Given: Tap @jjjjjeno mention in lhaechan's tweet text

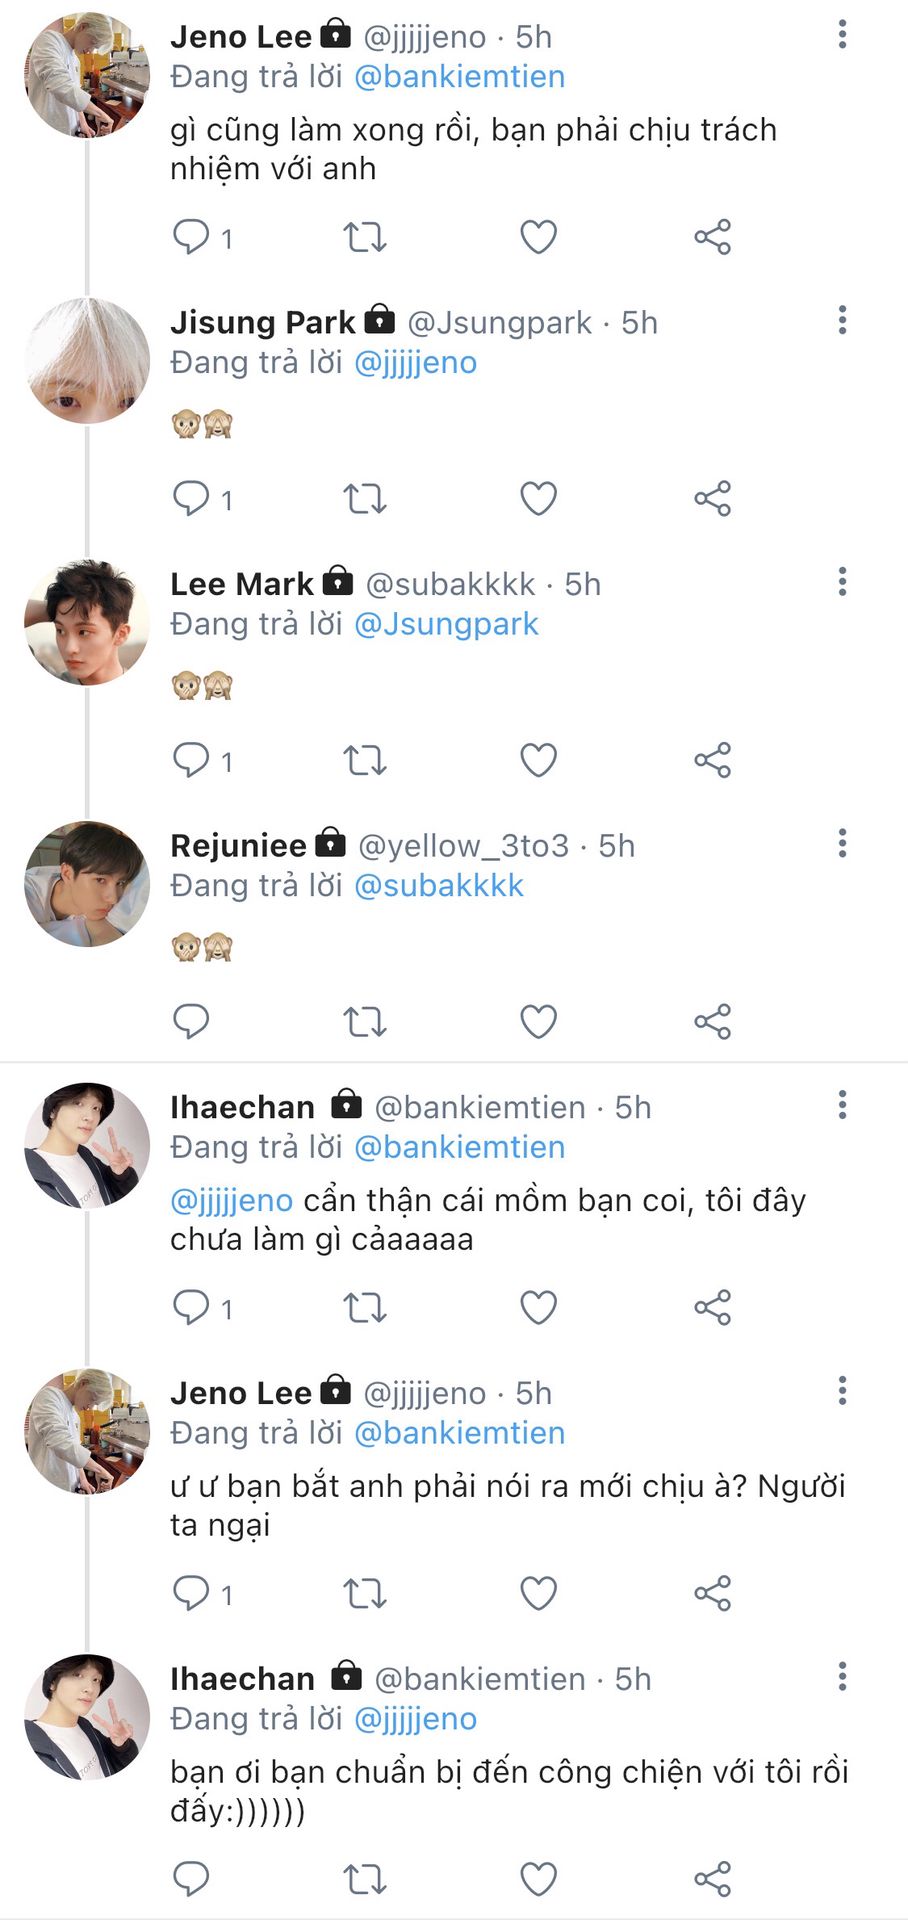Looking at the screenshot, I should click(x=232, y=1200).
